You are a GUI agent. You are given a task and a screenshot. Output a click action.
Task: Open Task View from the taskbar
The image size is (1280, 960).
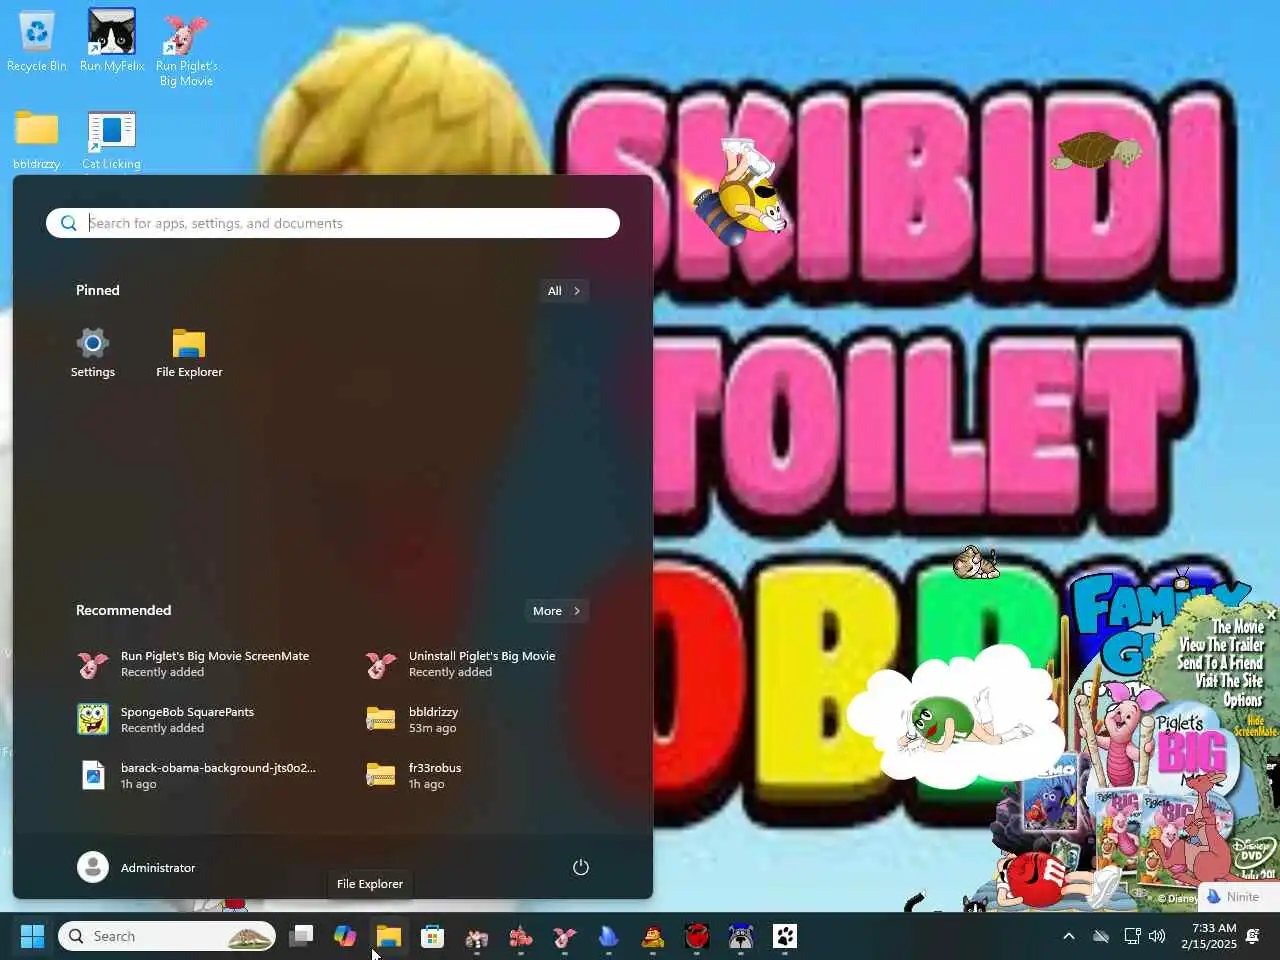pyautogui.click(x=301, y=936)
